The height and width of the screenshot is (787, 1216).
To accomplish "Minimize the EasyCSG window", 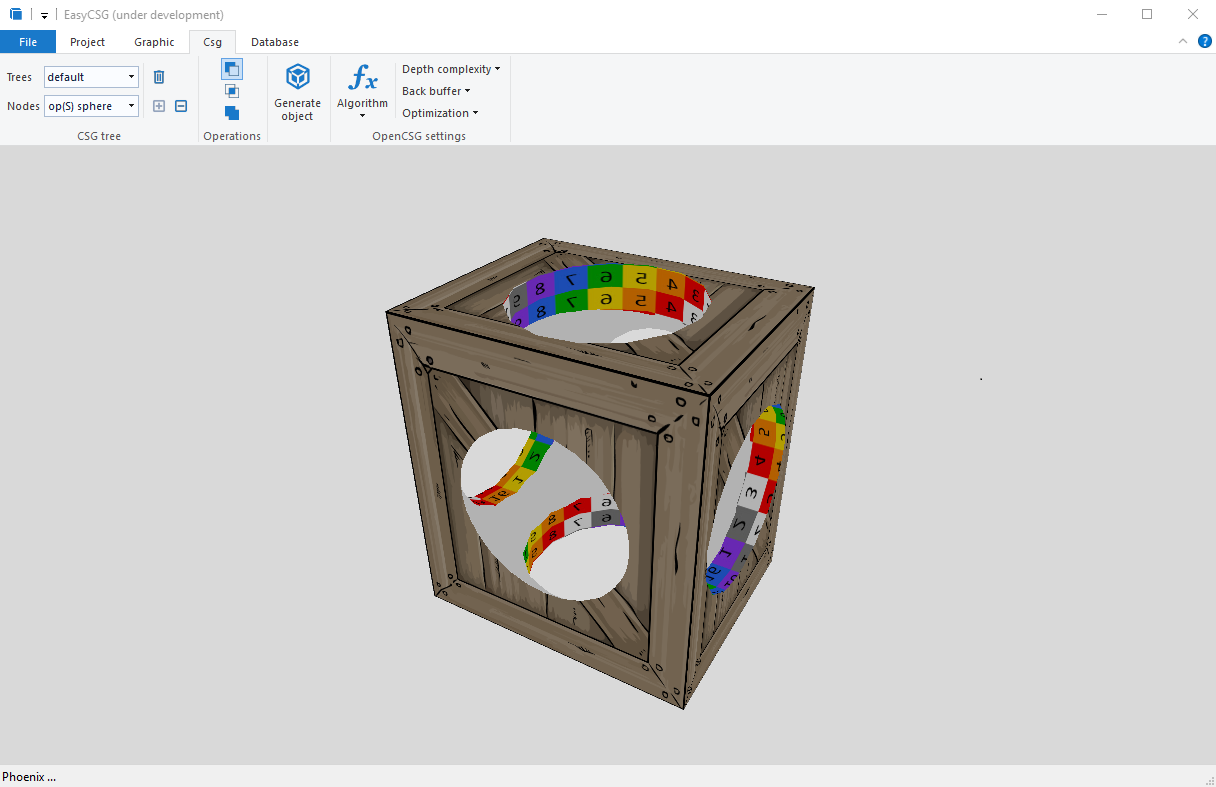I will (x=1101, y=15).
